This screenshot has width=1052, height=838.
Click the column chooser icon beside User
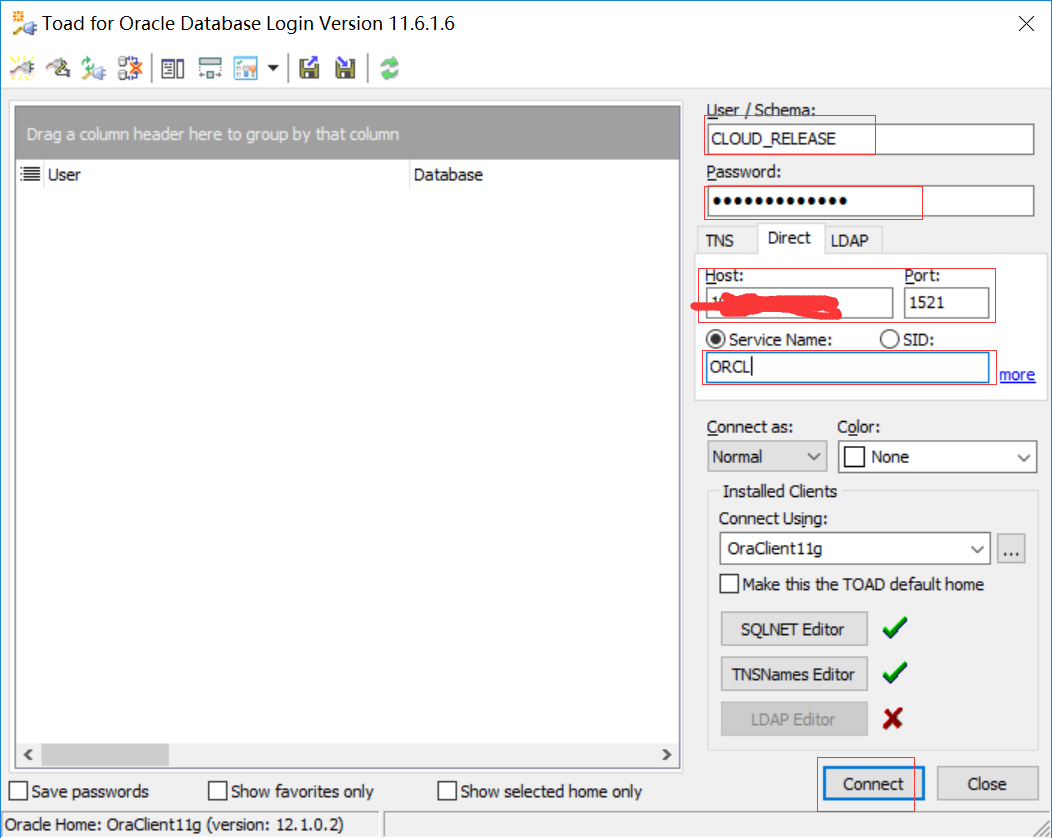(30, 174)
